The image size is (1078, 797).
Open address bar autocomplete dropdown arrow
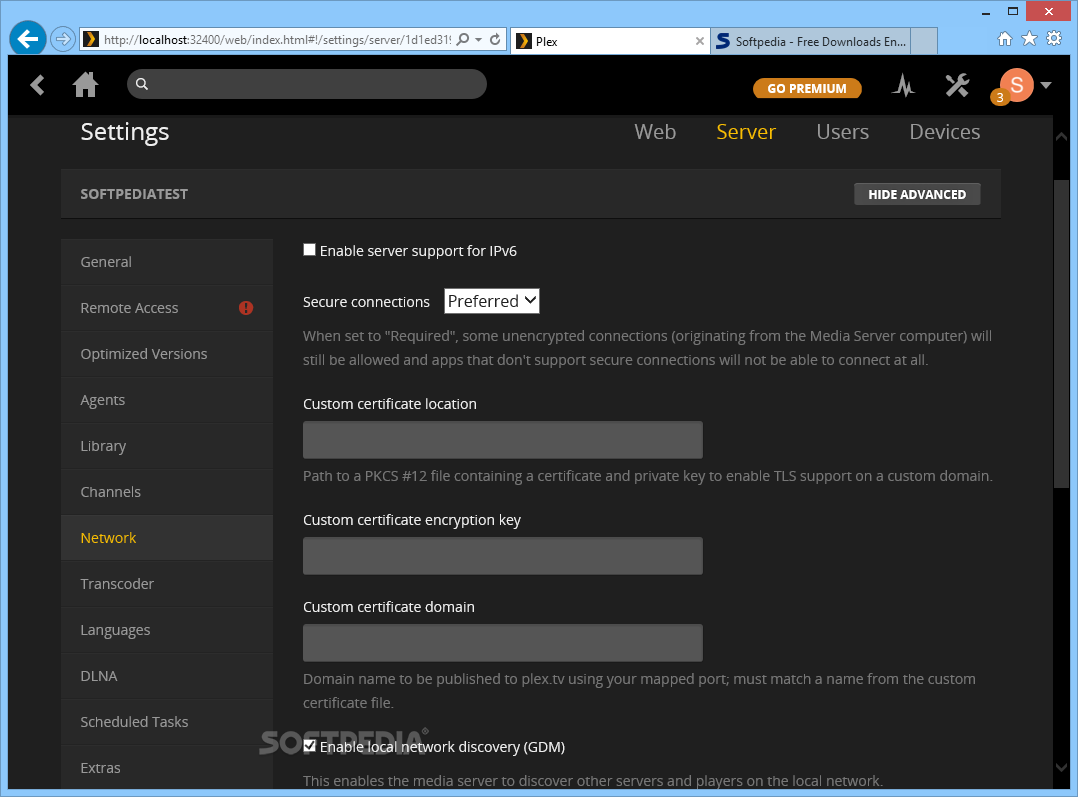point(478,39)
